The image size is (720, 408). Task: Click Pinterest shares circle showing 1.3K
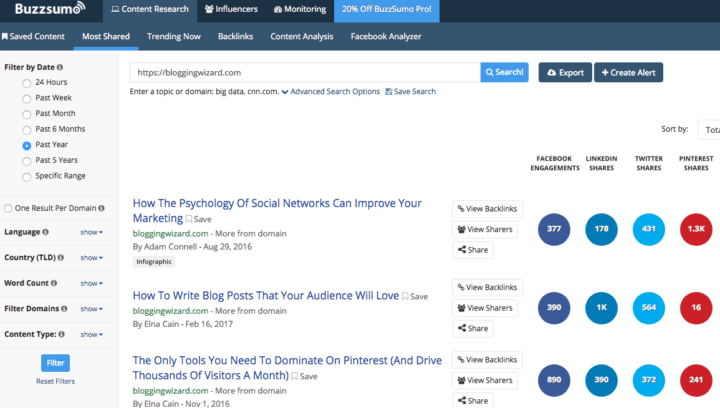pyautogui.click(x=696, y=229)
